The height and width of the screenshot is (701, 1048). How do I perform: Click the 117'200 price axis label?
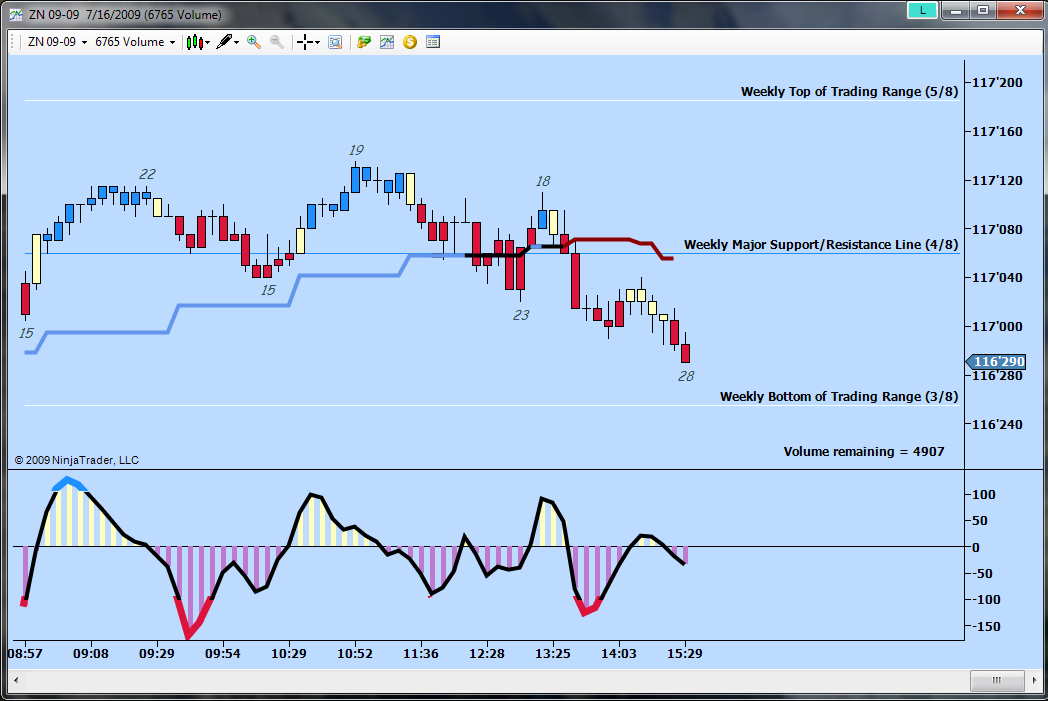click(x=997, y=83)
